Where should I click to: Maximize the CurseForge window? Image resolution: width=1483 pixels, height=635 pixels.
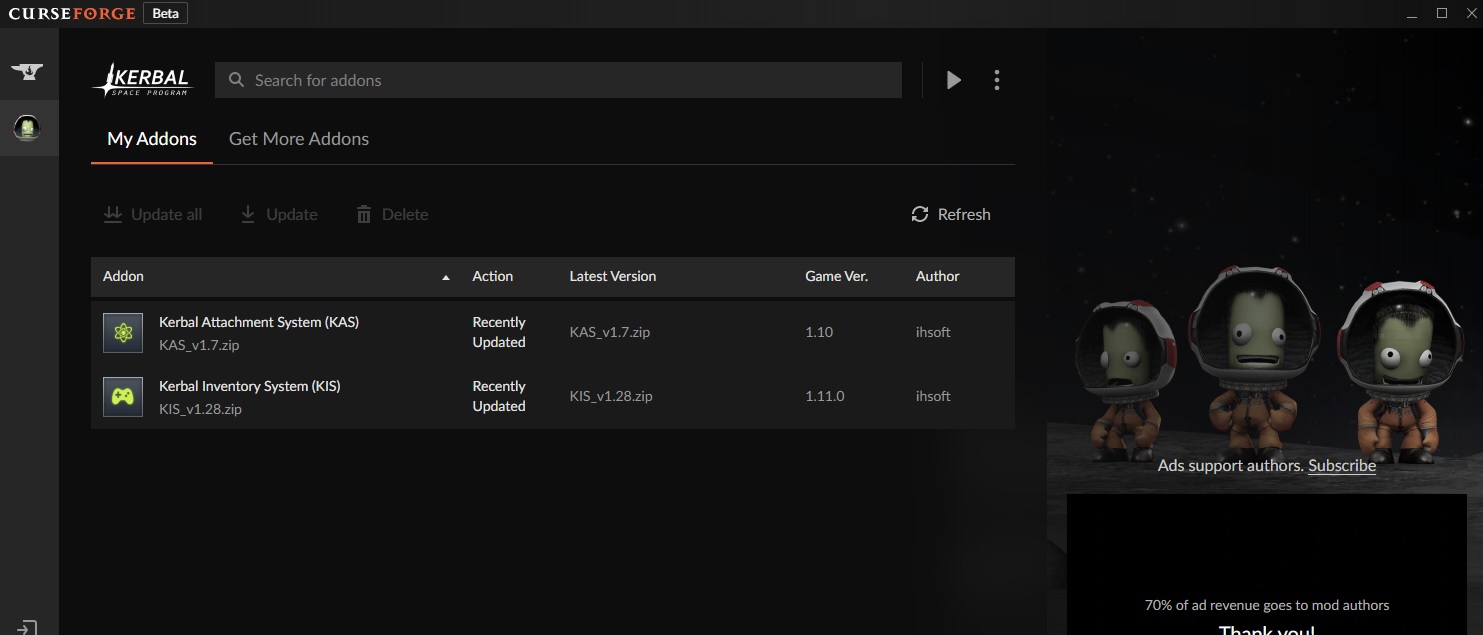pyautogui.click(x=1442, y=13)
